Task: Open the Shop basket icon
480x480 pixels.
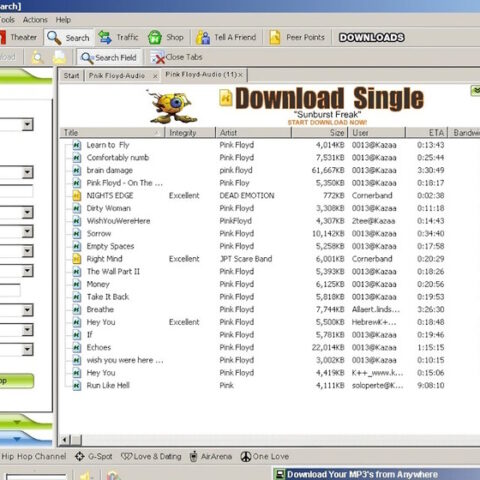Action: click(155, 37)
